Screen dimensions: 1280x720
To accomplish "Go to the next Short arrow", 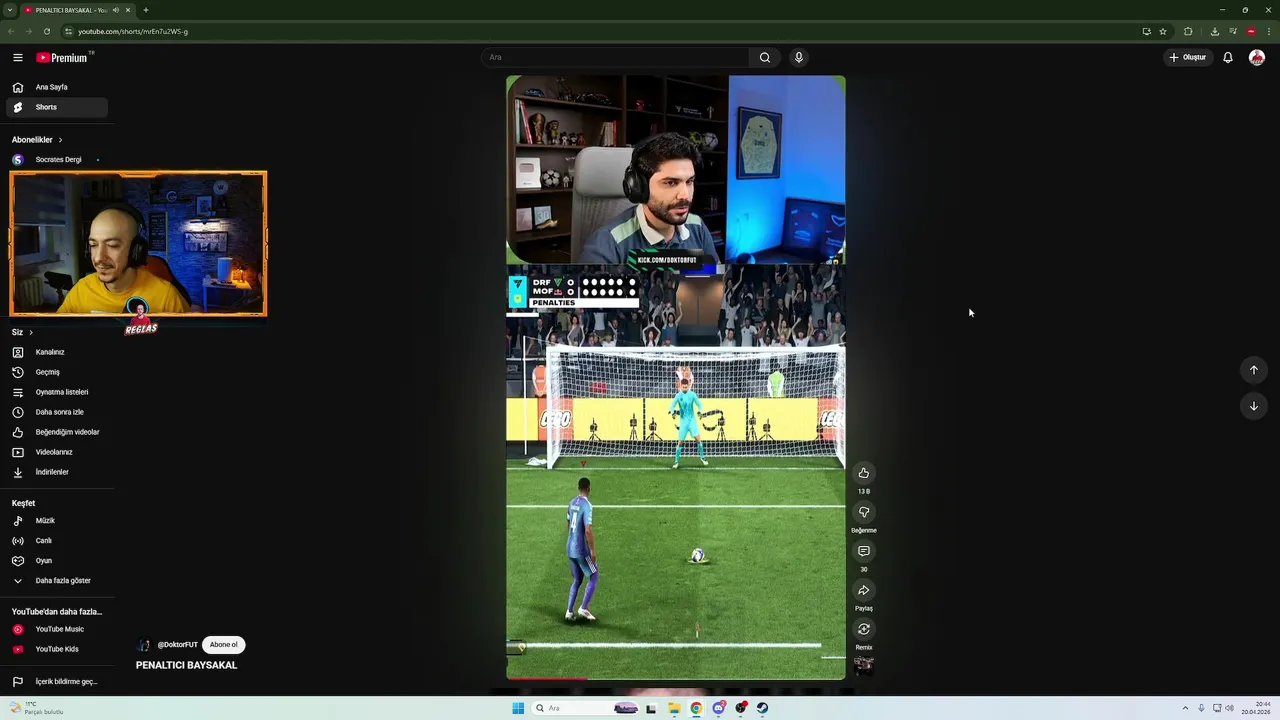I will pos(1254,406).
